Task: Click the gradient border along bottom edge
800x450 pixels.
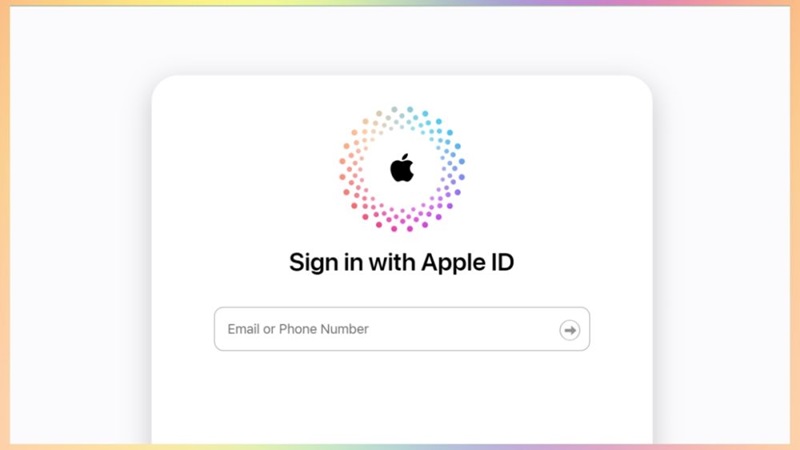Action: (400, 447)
